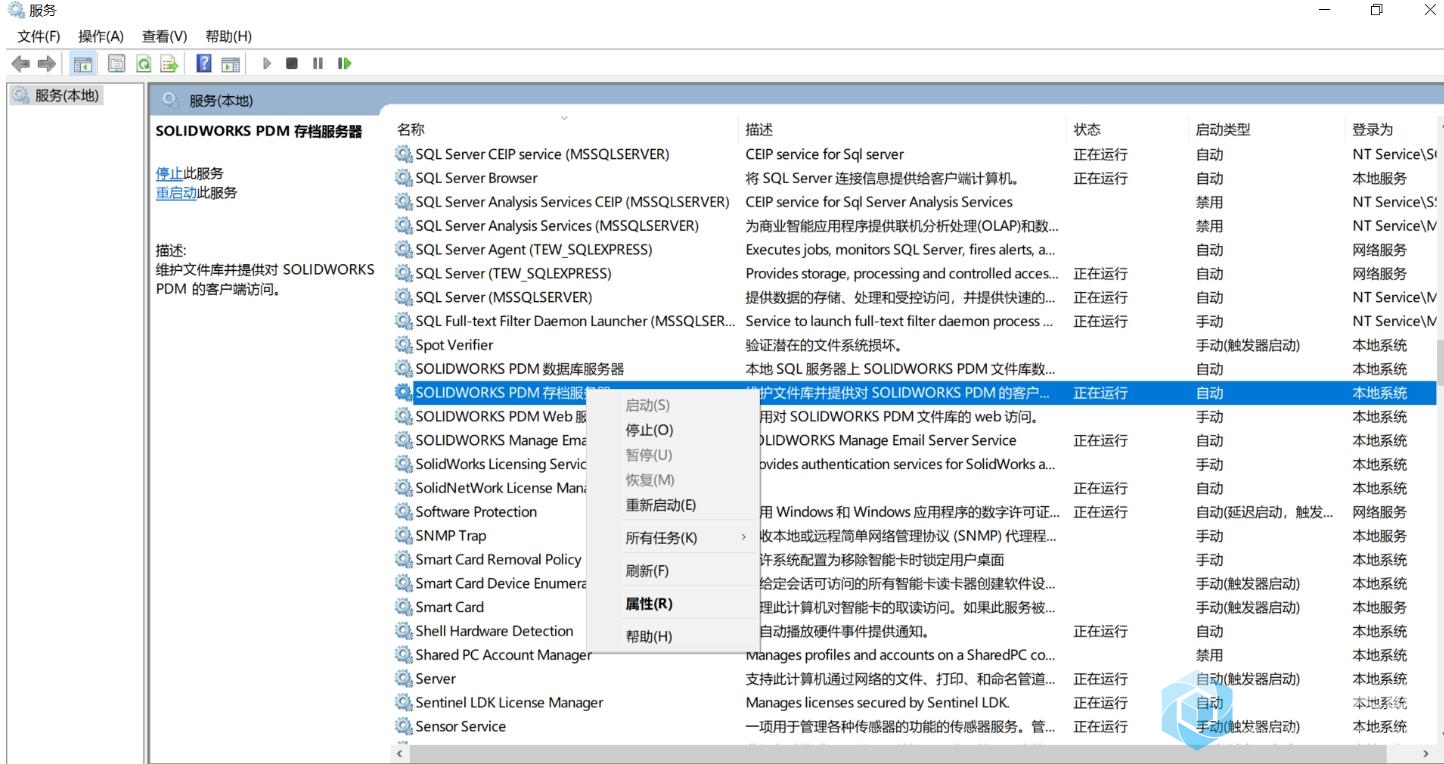Select gear icon of SQL Server Browser
Viewport: 1444px width, 764px height.
pos(404,178)
